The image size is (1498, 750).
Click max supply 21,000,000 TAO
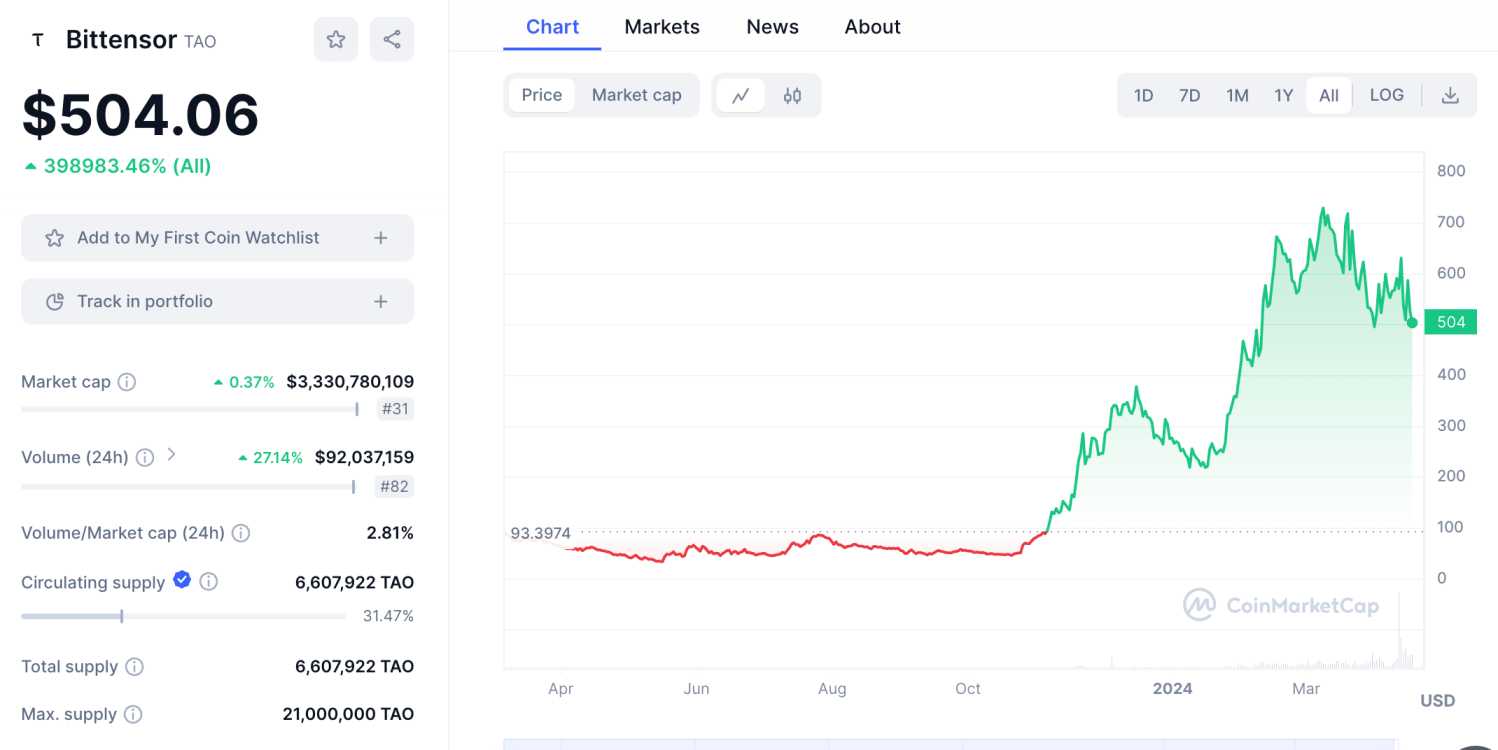pyautogui.click(x=348, y=715)
